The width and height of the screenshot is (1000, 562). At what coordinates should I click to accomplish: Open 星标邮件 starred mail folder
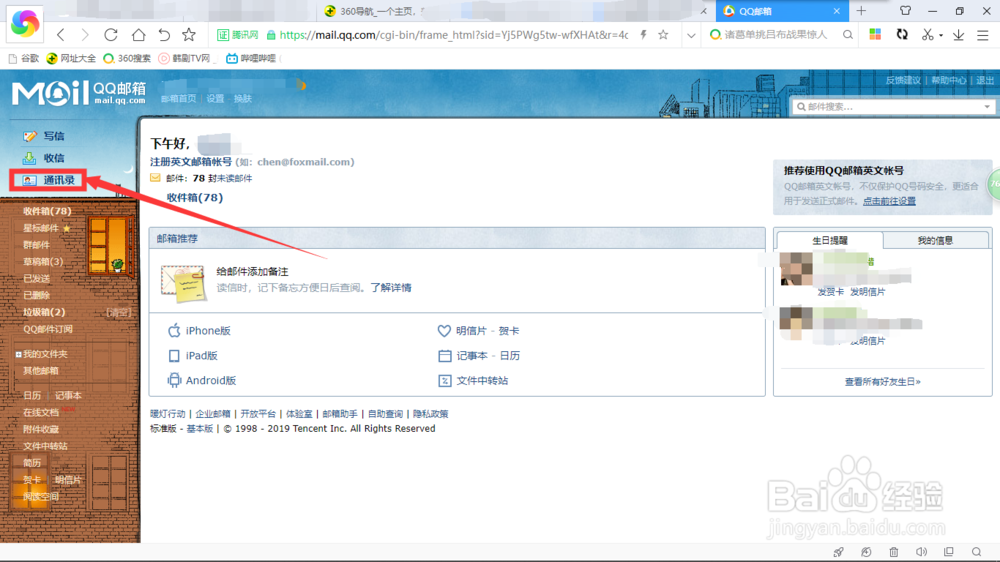tap(41, 228)
